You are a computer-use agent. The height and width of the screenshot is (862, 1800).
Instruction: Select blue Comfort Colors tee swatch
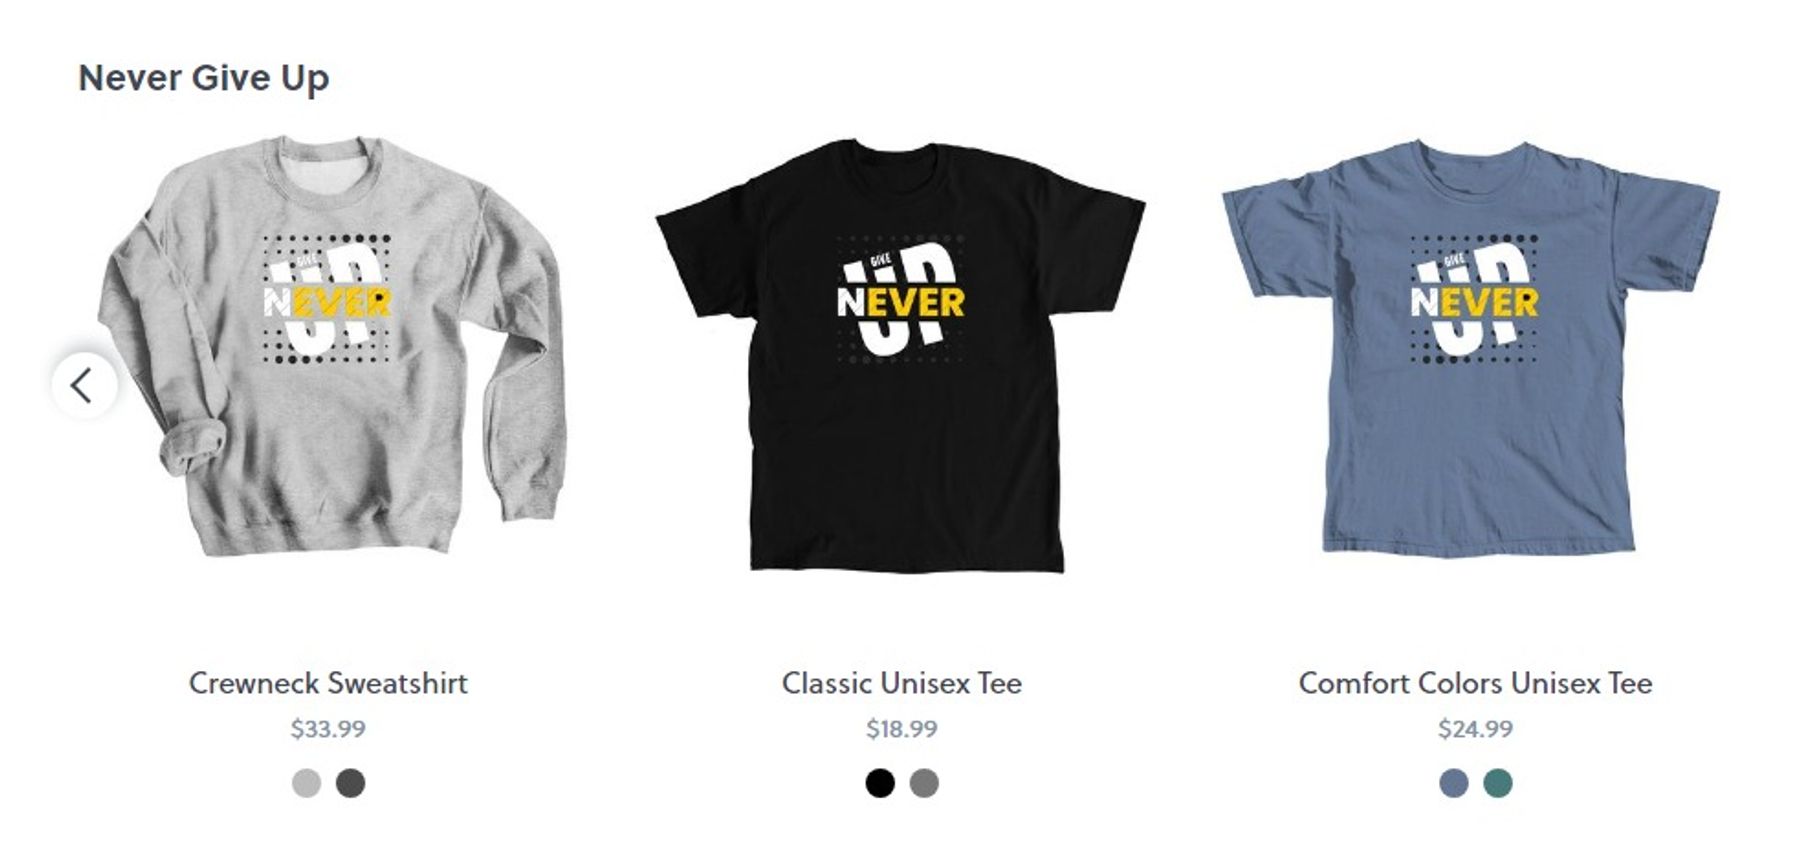click(1454, 783)
